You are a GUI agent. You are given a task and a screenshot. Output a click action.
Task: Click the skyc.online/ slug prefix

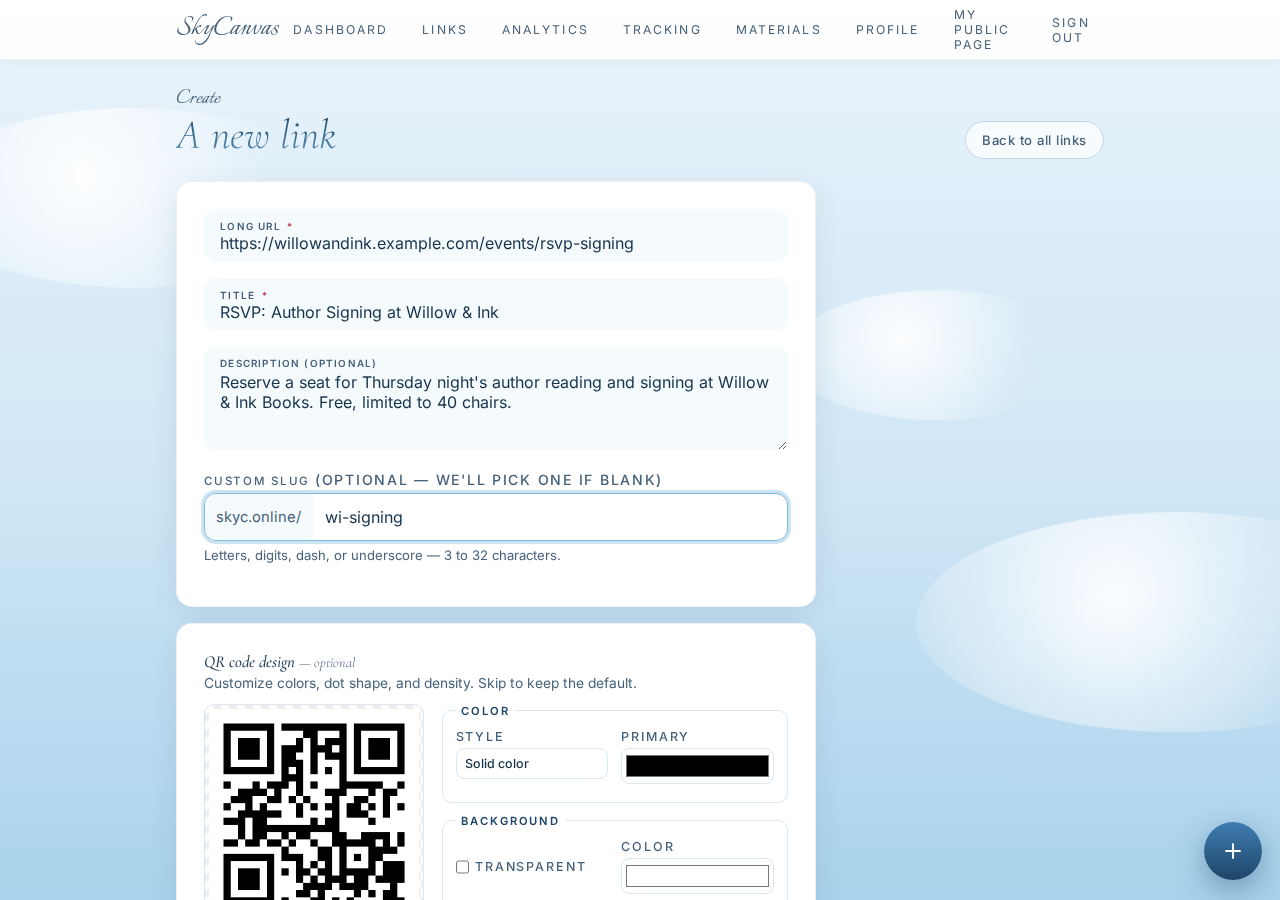(x=259, y=517)
